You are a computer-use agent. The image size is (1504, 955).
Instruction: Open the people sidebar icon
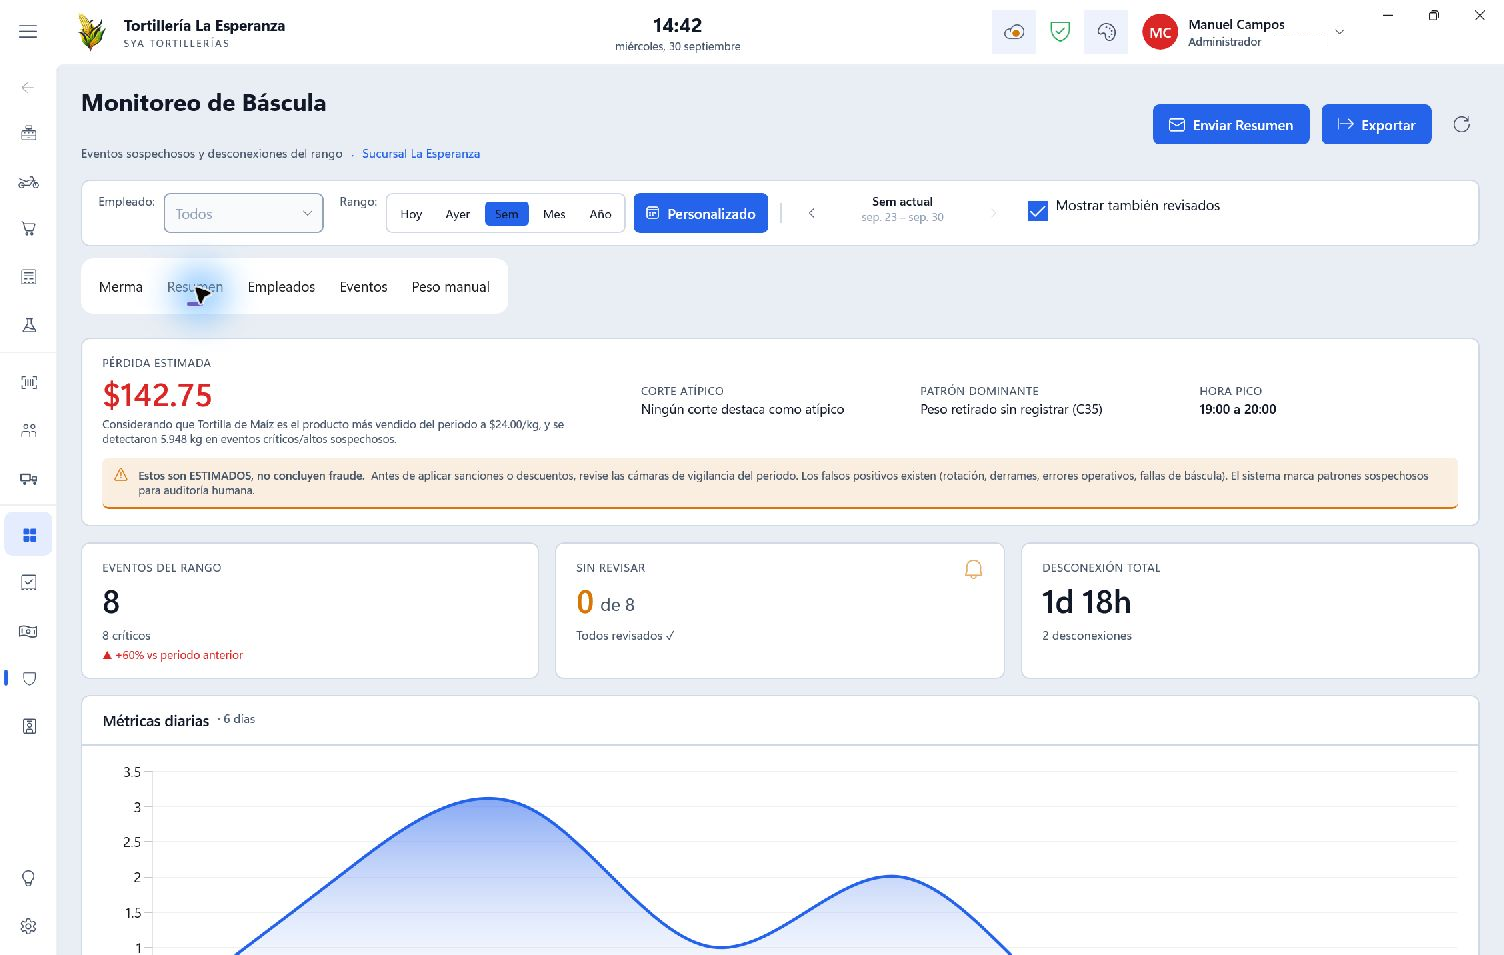coord(28,430)
